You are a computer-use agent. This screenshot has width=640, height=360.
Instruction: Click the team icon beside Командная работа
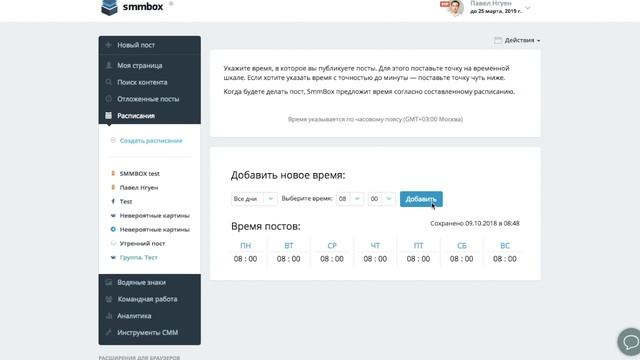[x=109, y=299]
